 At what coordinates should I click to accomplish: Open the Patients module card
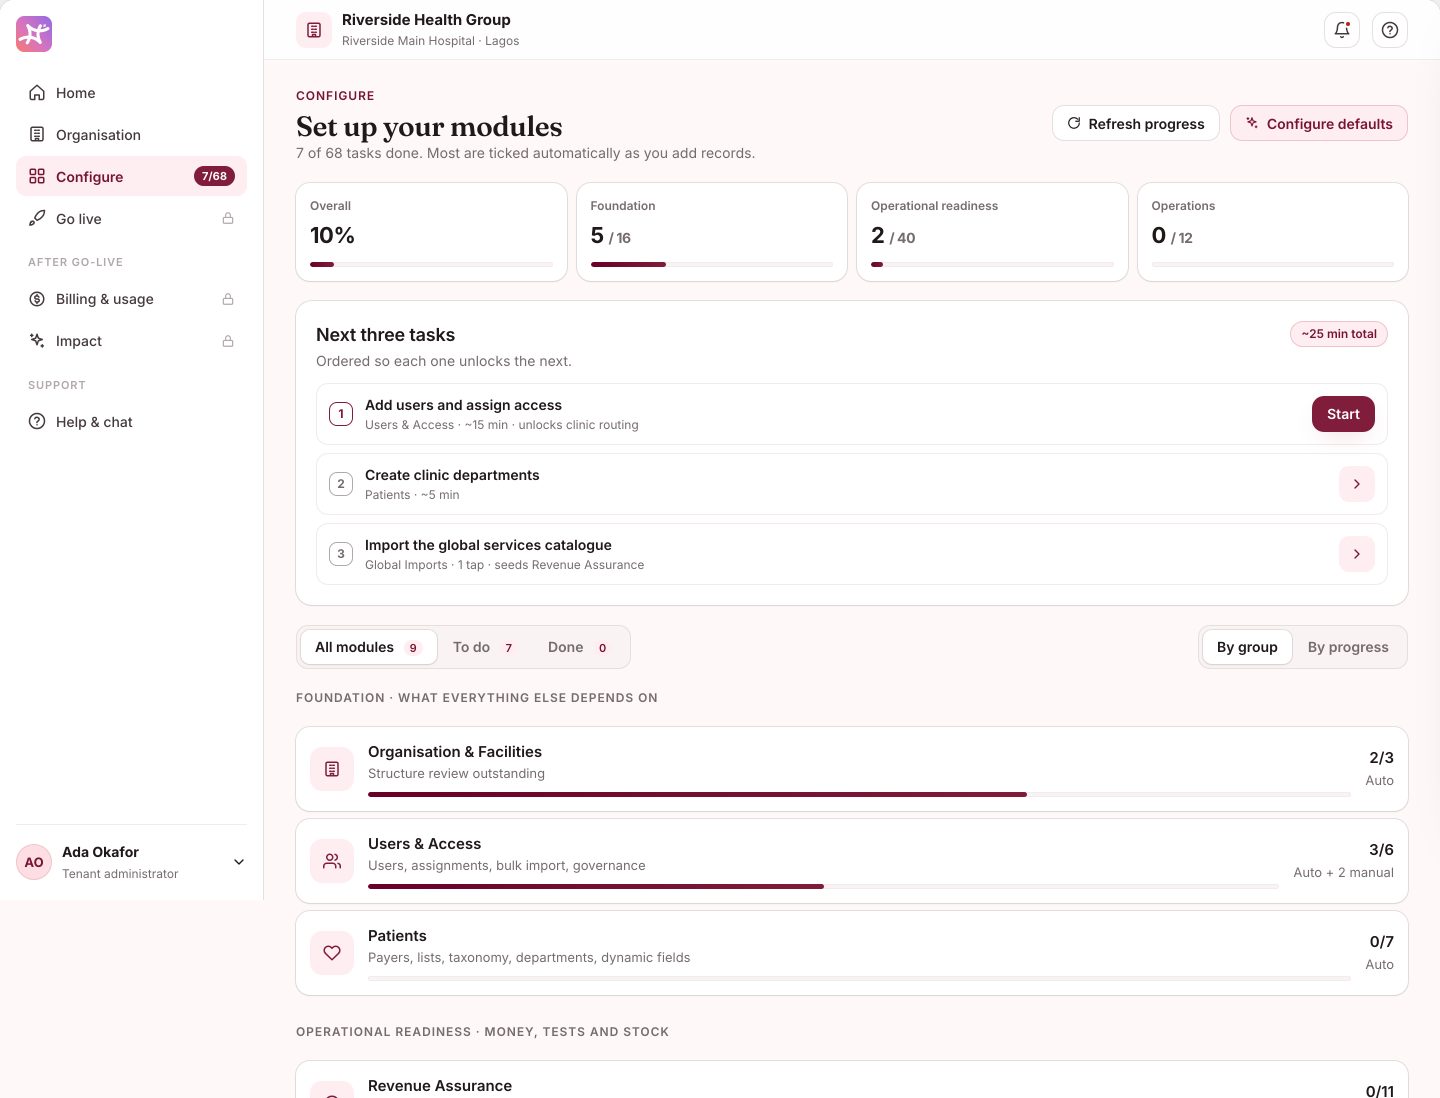point(852,953)
